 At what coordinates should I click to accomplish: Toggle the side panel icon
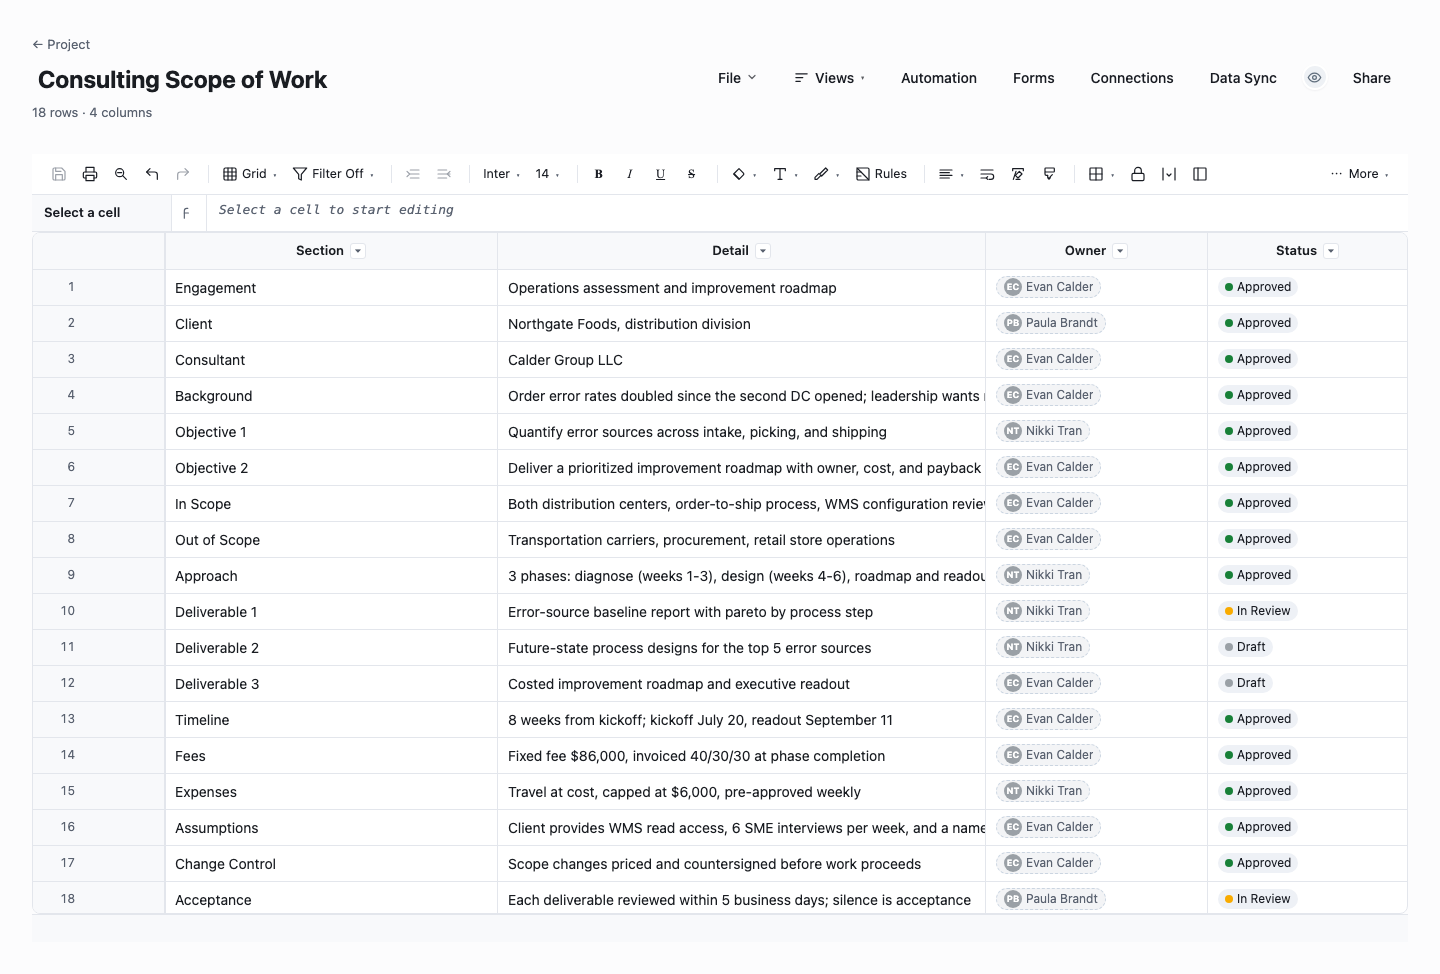tap(1200, 174)
